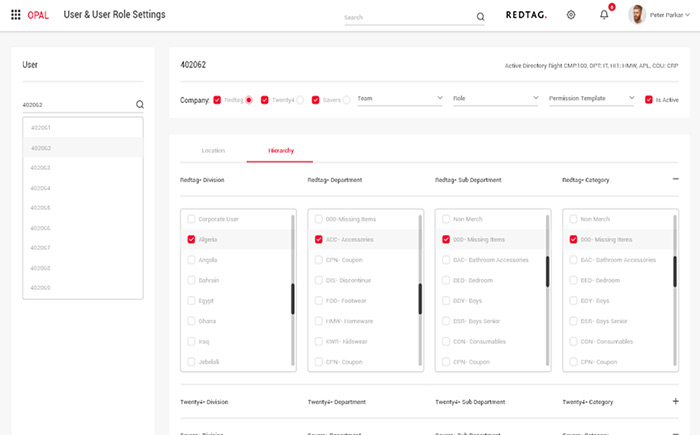This screenshot has width=700, height=435.
Task: Open the Role dropdown
Action: click(x=495, y=99)
